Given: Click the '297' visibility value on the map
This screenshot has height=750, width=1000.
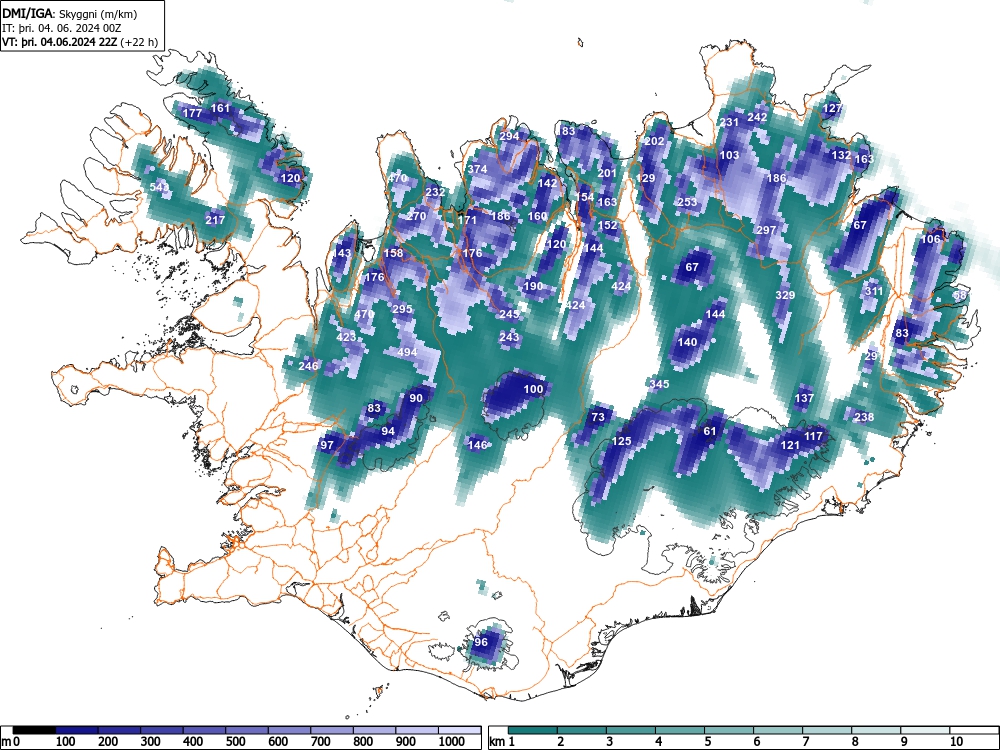Looking at the screenshot, I should (x=766, y=230).
